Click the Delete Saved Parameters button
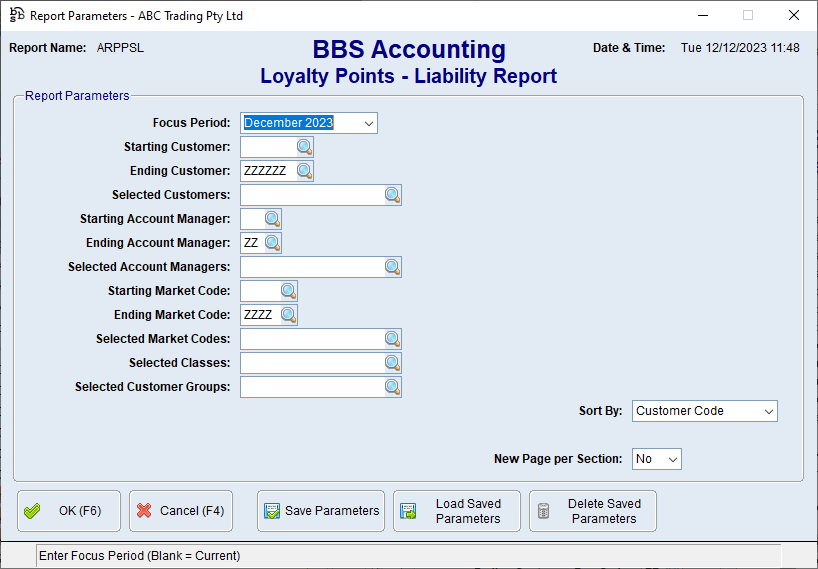Screen dimensions: 818x569 593,511
